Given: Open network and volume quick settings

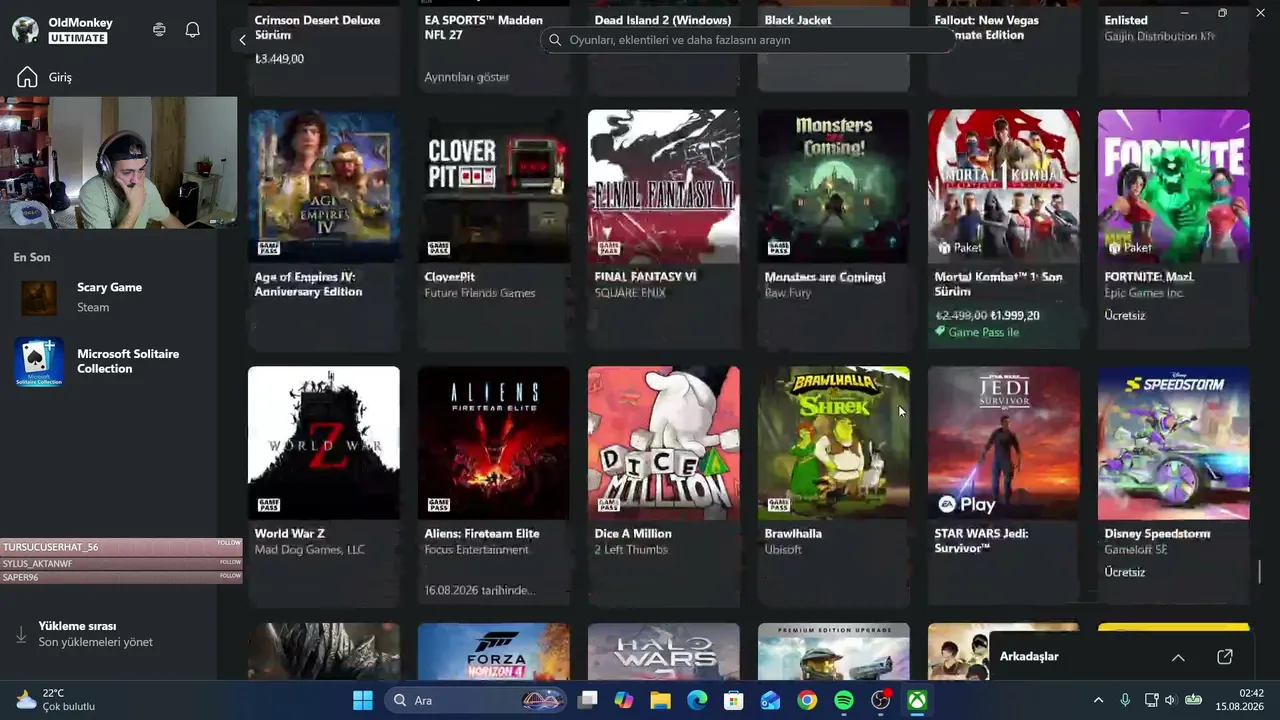Looking at the screenshot, I should pos(1172,700).
